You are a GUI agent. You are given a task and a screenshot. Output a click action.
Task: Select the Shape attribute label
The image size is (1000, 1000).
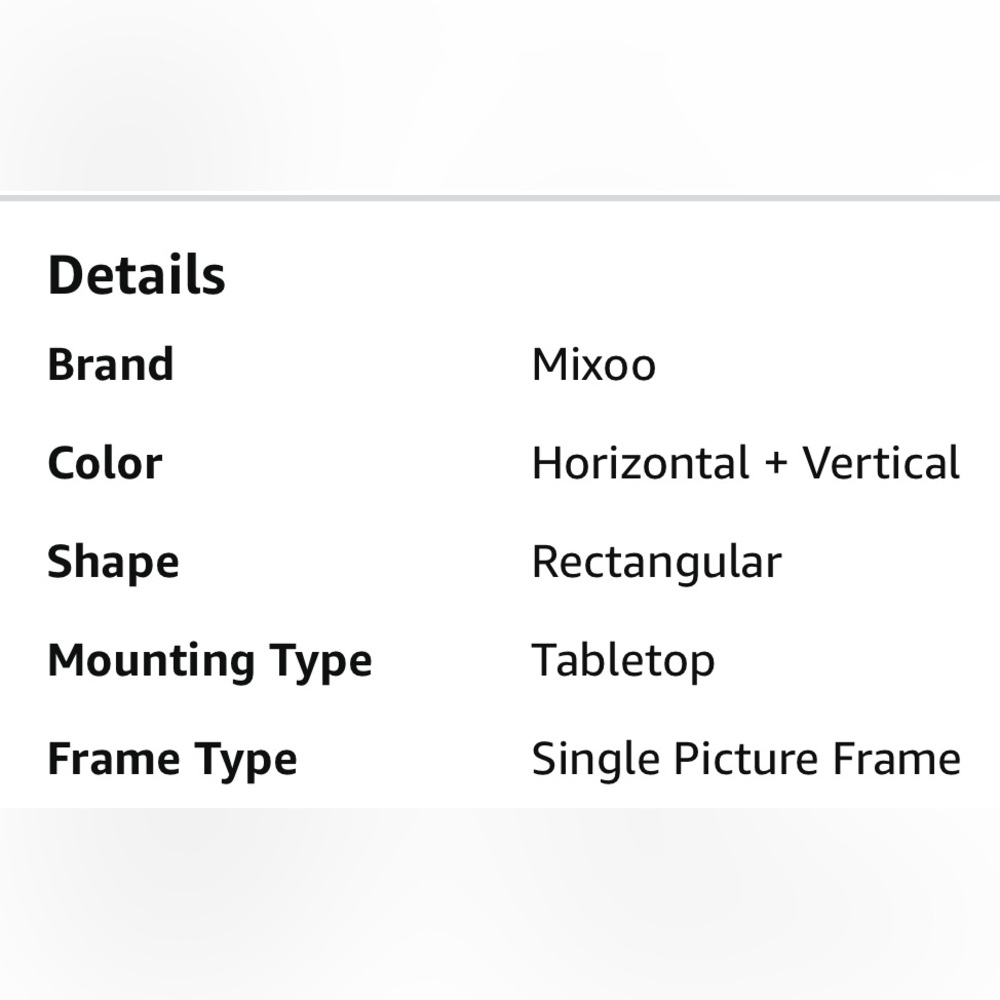pyautogui.click(x=113, y=562)
